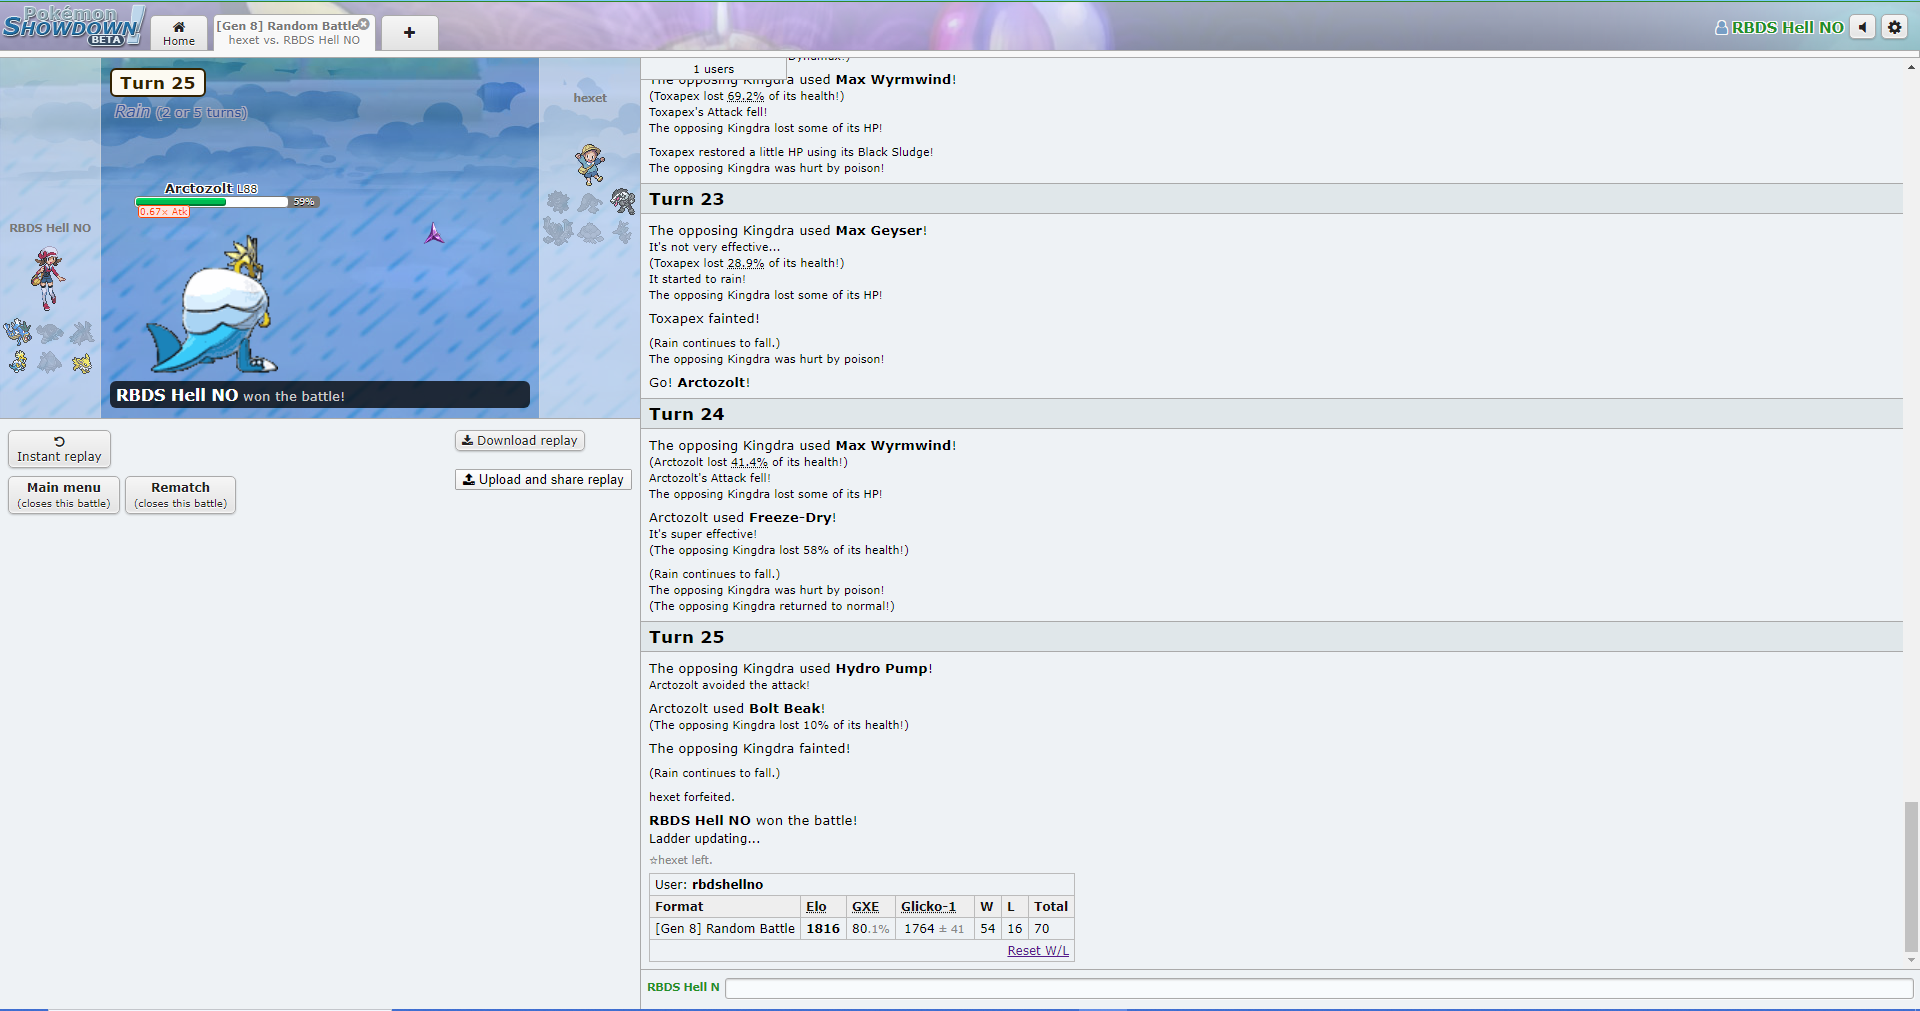Image resolution: width=1920 pixels, height=1011 pixels.
Task: Click the hexet player name label
Action: click(x=590, y=98)
